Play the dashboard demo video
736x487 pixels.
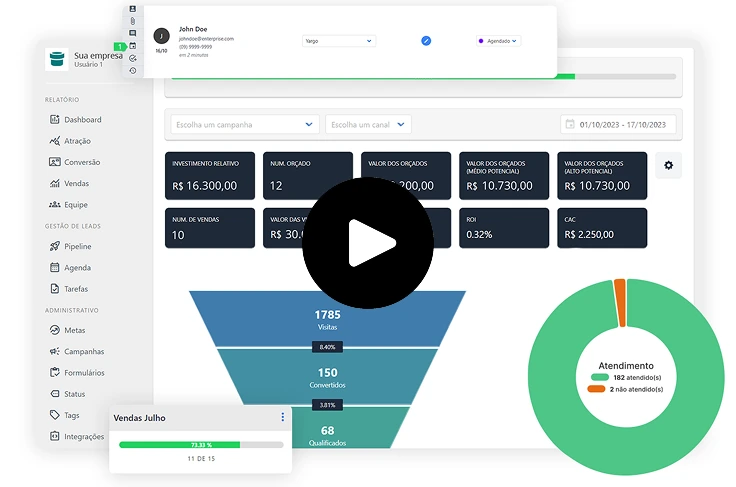(x=367, y=243)
